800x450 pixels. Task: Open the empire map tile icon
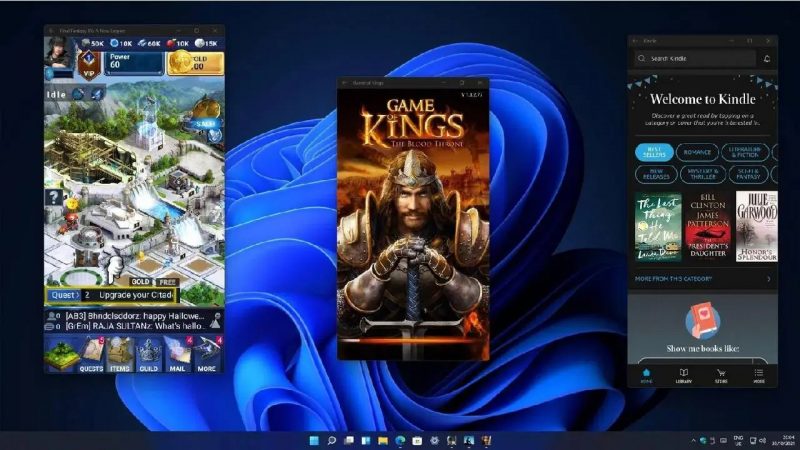point(61,354)
